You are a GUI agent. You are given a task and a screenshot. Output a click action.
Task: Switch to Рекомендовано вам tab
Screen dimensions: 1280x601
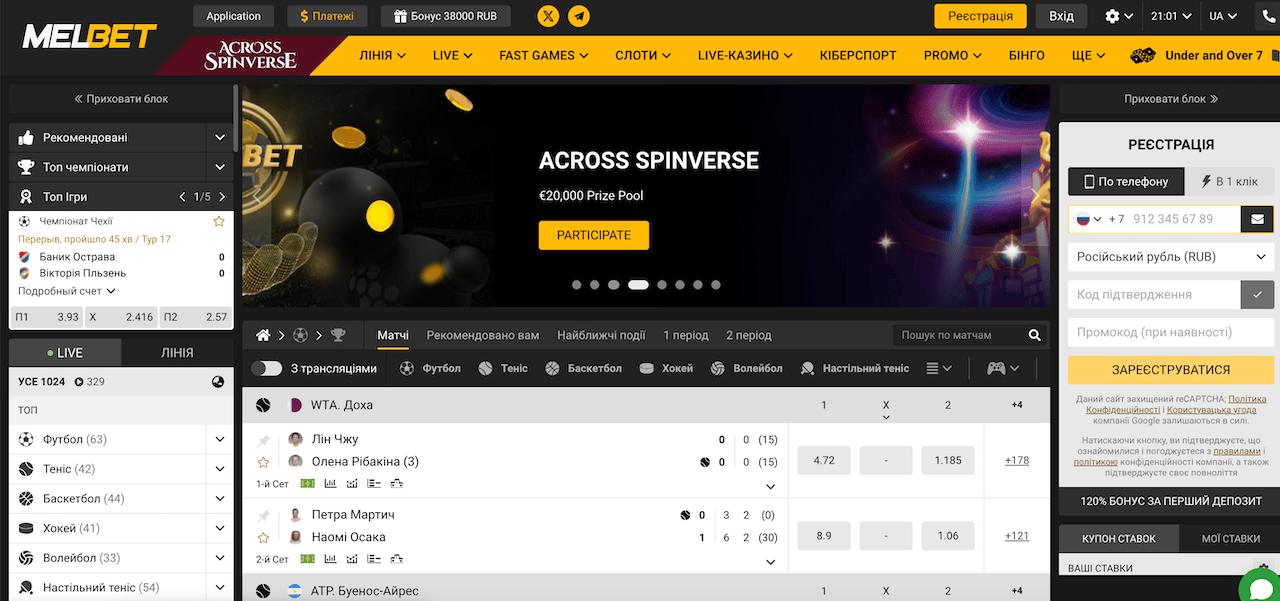483,335
